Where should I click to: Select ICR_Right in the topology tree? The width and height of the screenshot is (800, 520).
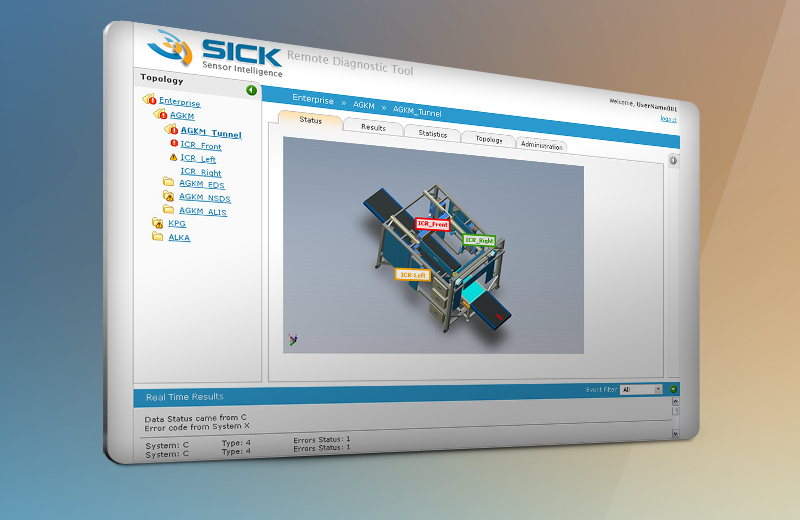[201, 171]
